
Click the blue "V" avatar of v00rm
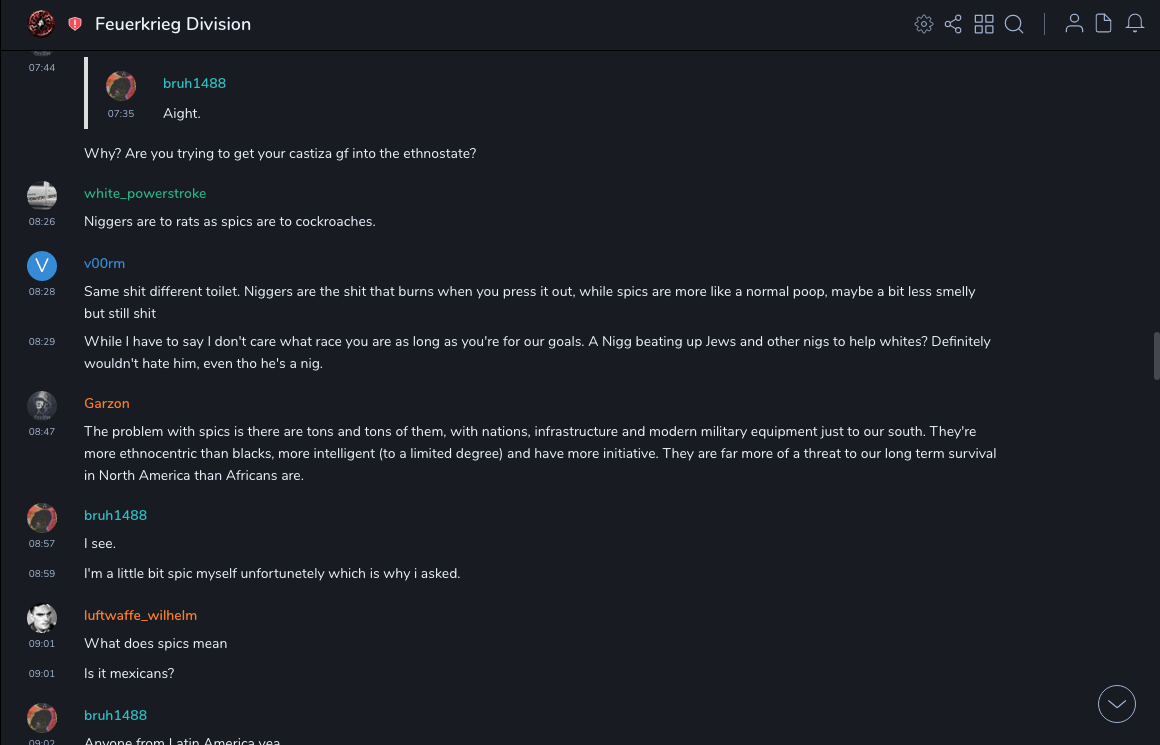tap(41, 265)
